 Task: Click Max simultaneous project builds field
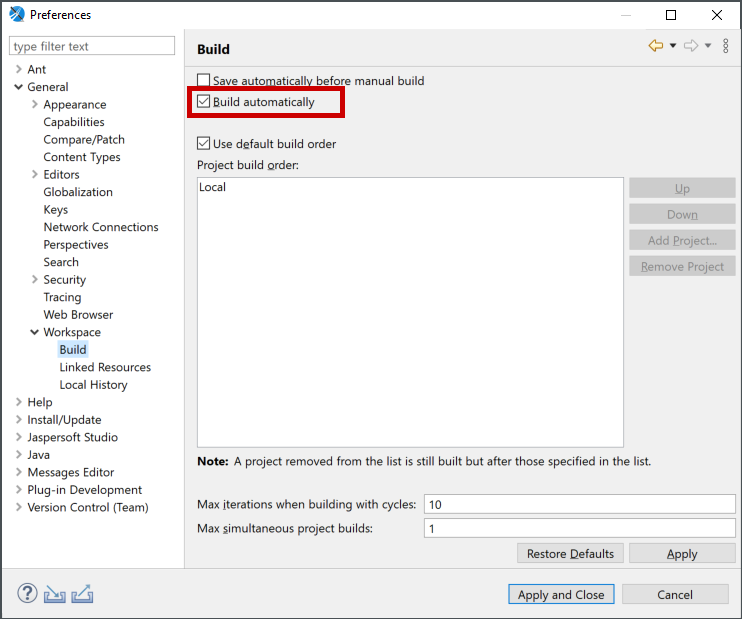tap(580, 528)
